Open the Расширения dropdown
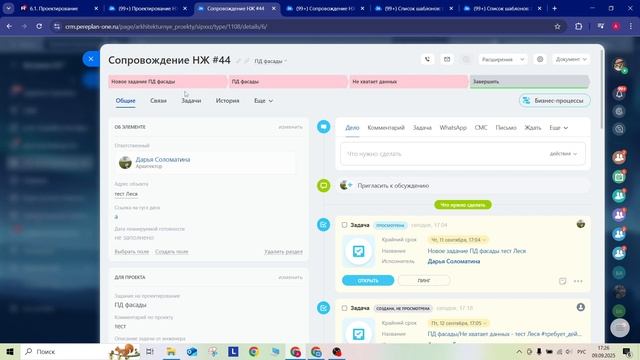This screenshot has height=360, width=640. (x=503, y=59)
